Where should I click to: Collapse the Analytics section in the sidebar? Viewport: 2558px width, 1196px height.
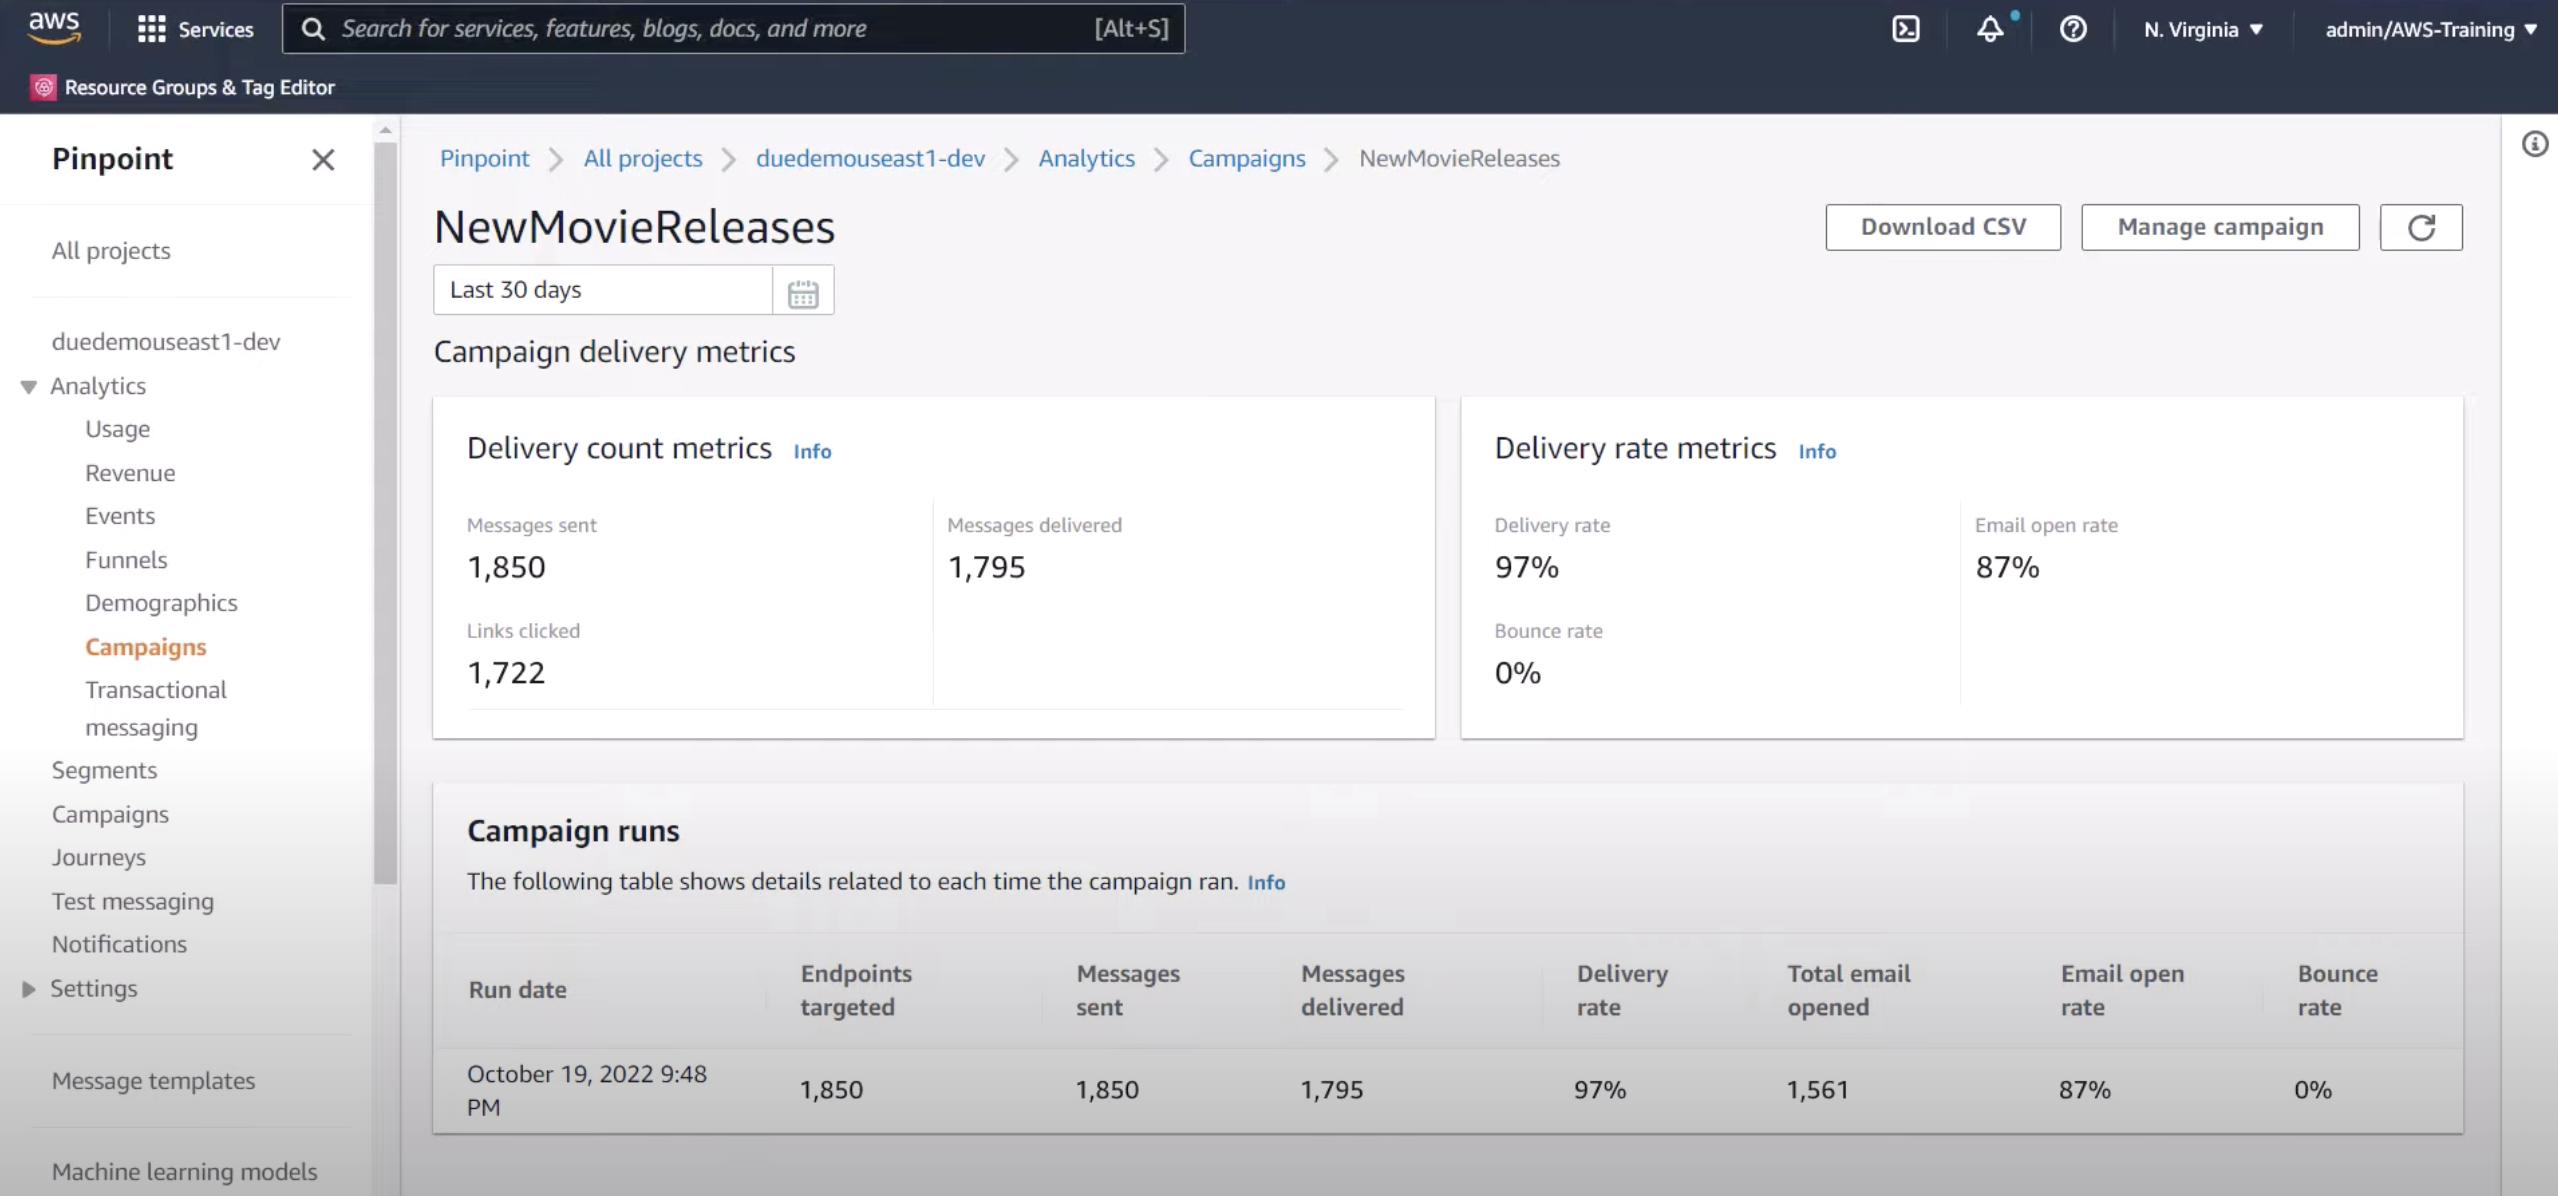[27, 386]
